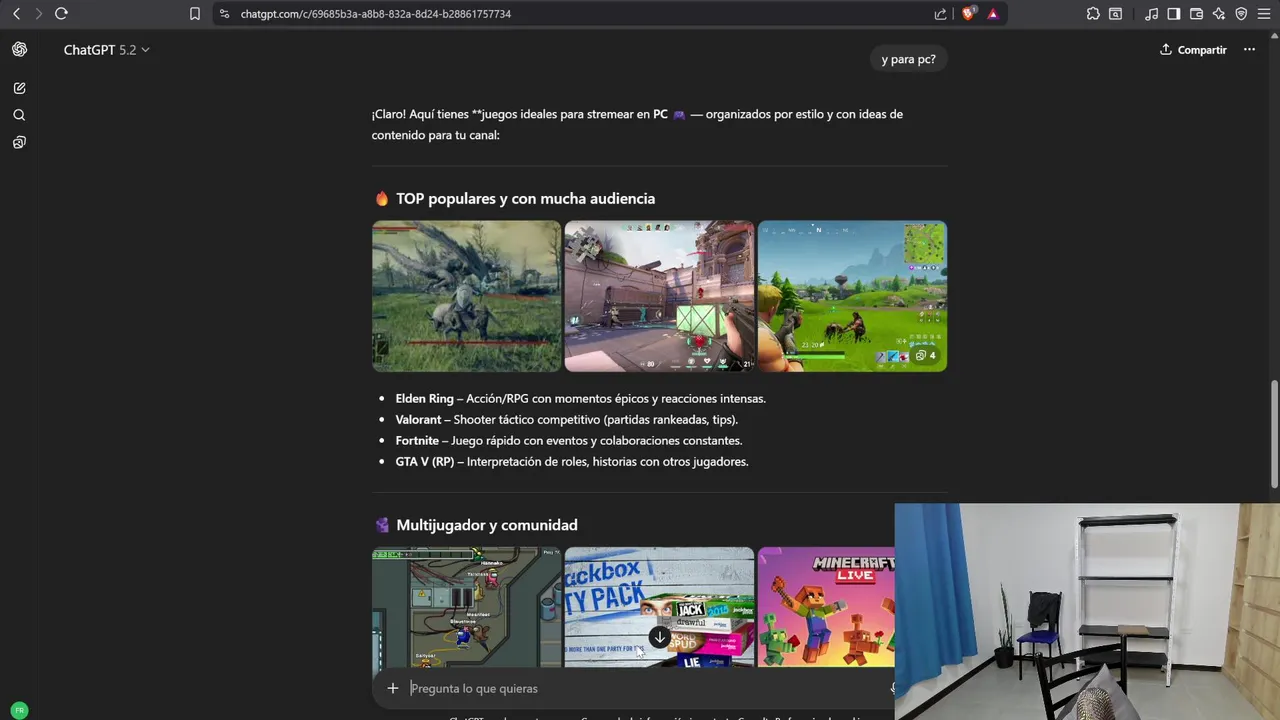Open the Jackbox Party Pack thumbnail
This screenshot has height=720, width=1280.
659,607
